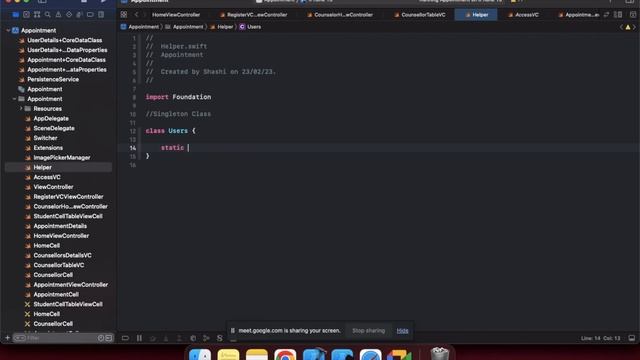This screenshot has height=360, width=640.
Task: Switch to the AccessVC tab
Action: (523, 15)
